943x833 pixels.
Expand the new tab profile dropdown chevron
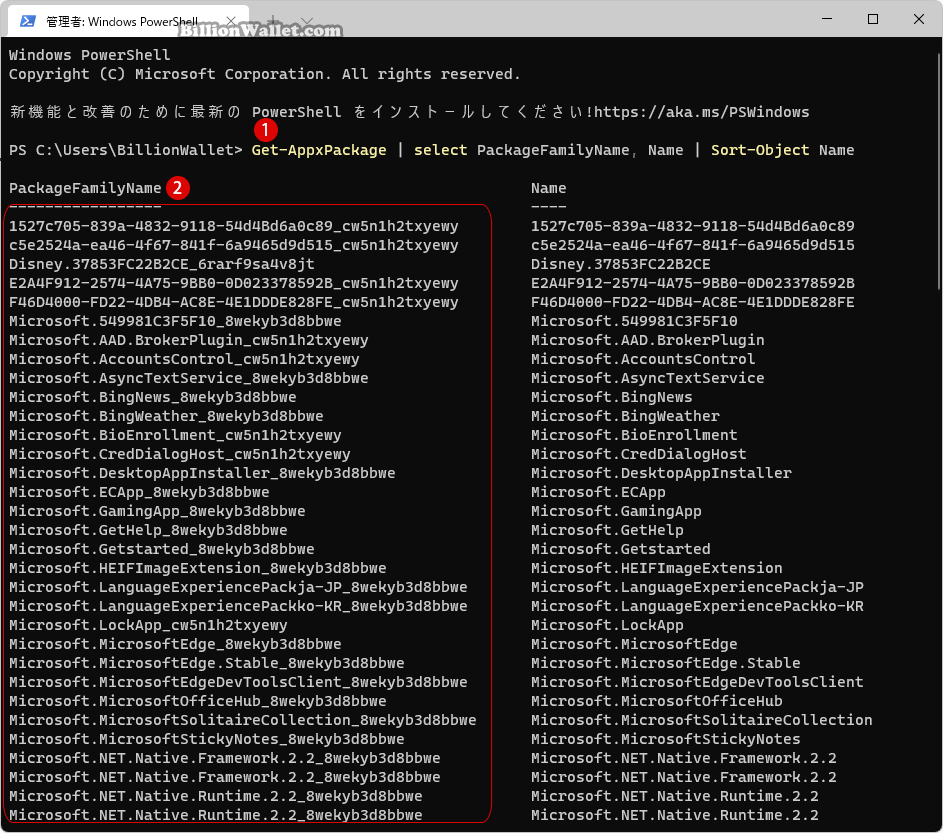(307, 22)
